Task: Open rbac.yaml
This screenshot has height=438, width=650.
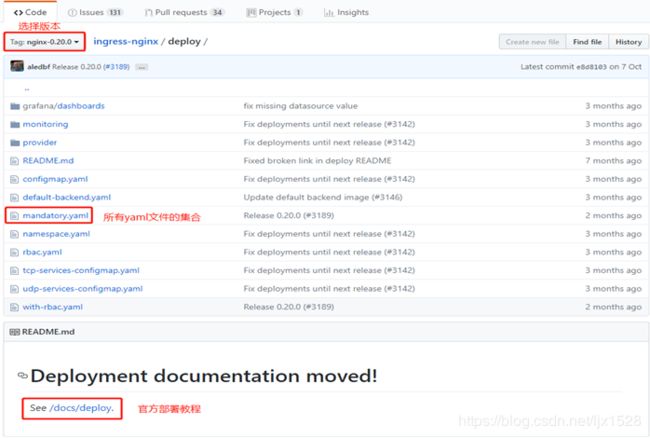Action: coord(42,252)
